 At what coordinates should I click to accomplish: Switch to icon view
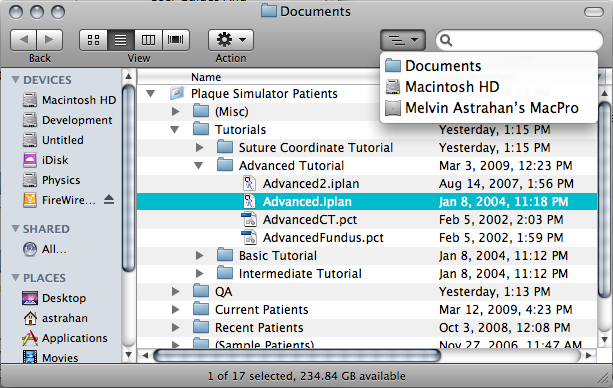click(x=93, y=40)
